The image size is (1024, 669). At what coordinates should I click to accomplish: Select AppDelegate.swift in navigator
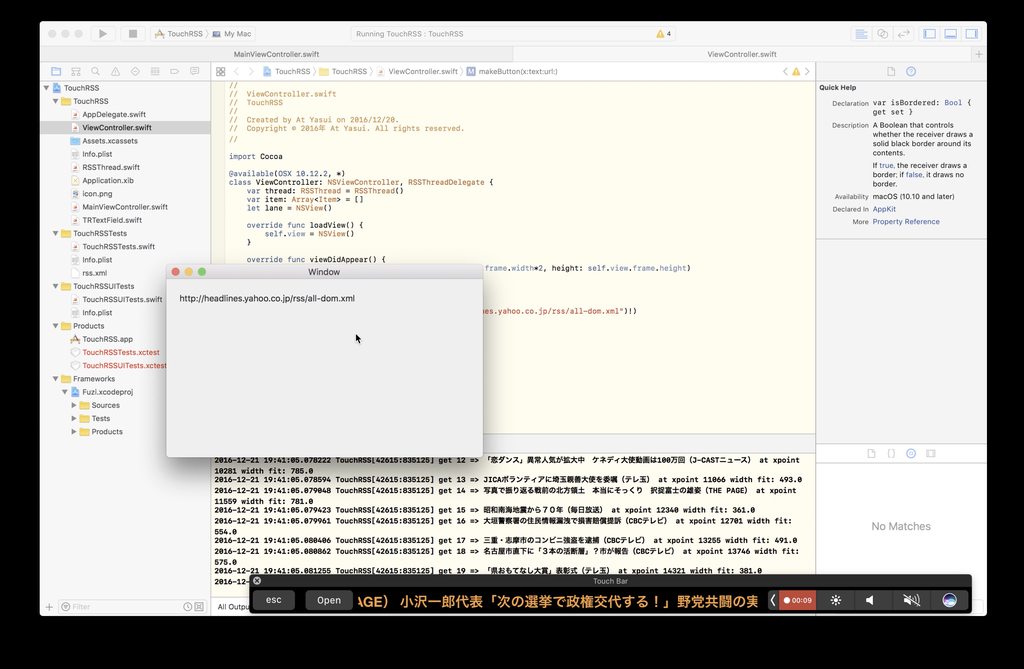click(x=114, y=114)
